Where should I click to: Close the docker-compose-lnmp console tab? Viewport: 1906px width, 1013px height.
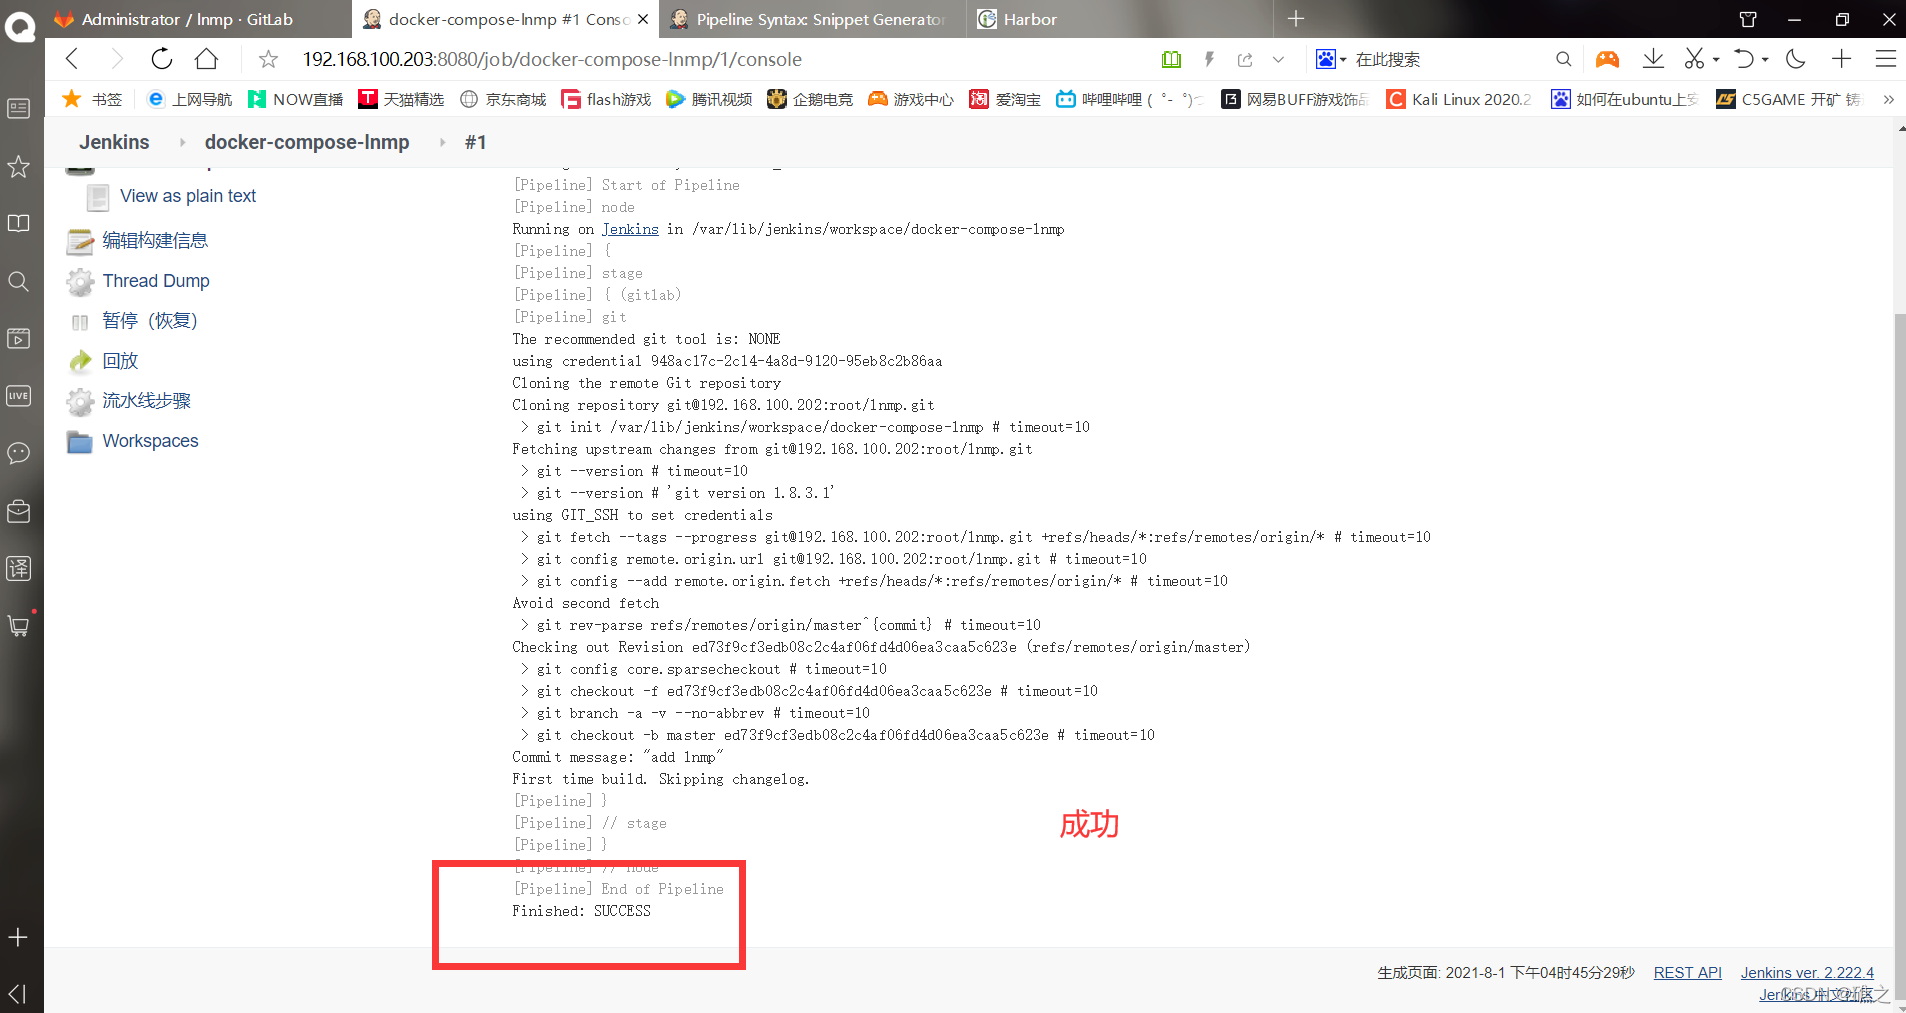(x=643, y=19)
